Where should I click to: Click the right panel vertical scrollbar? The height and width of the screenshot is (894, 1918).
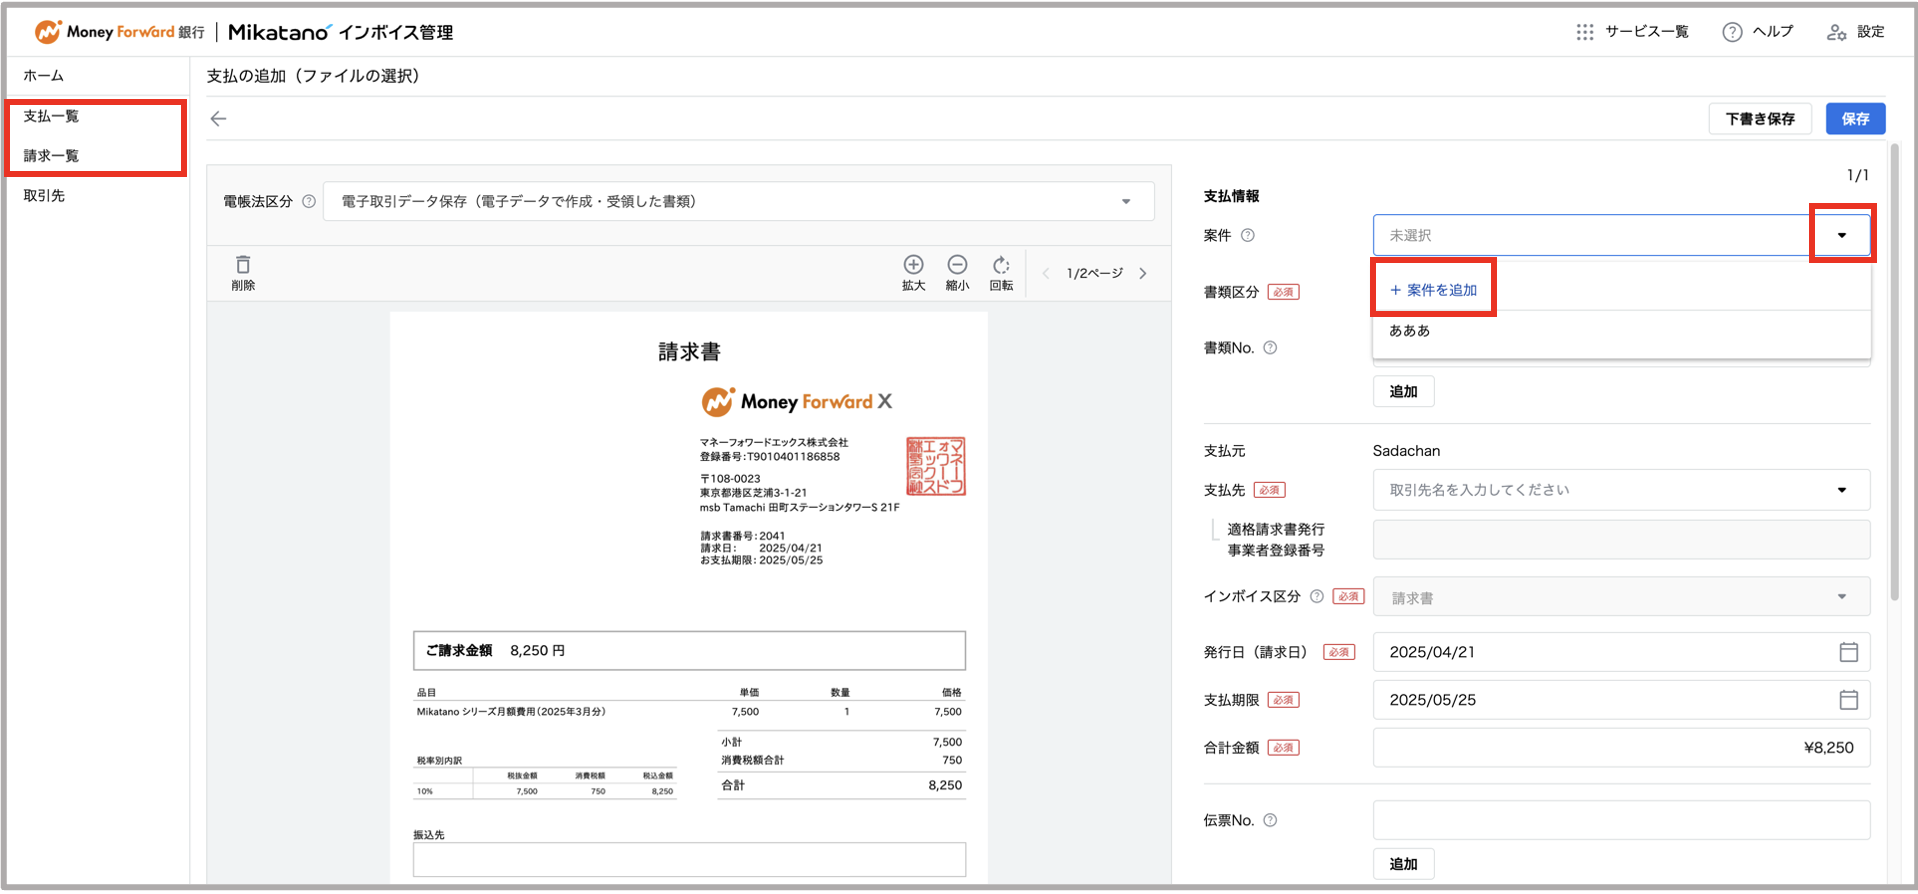click(x=1894, y=372)
